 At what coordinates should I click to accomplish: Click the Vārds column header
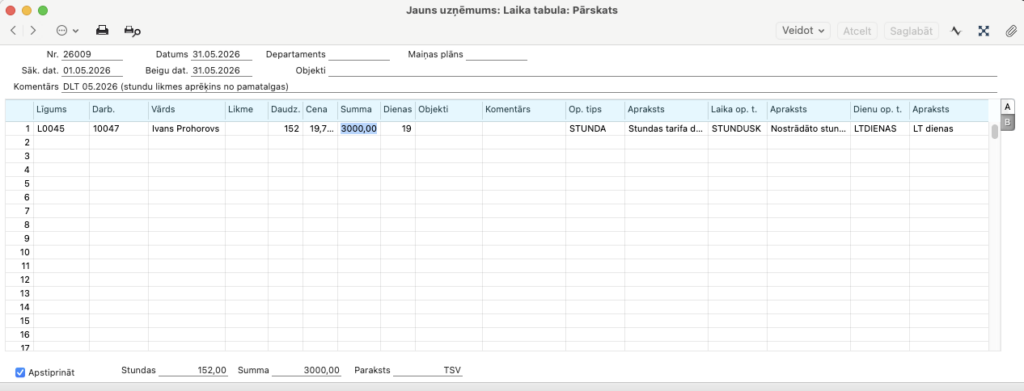186,110
